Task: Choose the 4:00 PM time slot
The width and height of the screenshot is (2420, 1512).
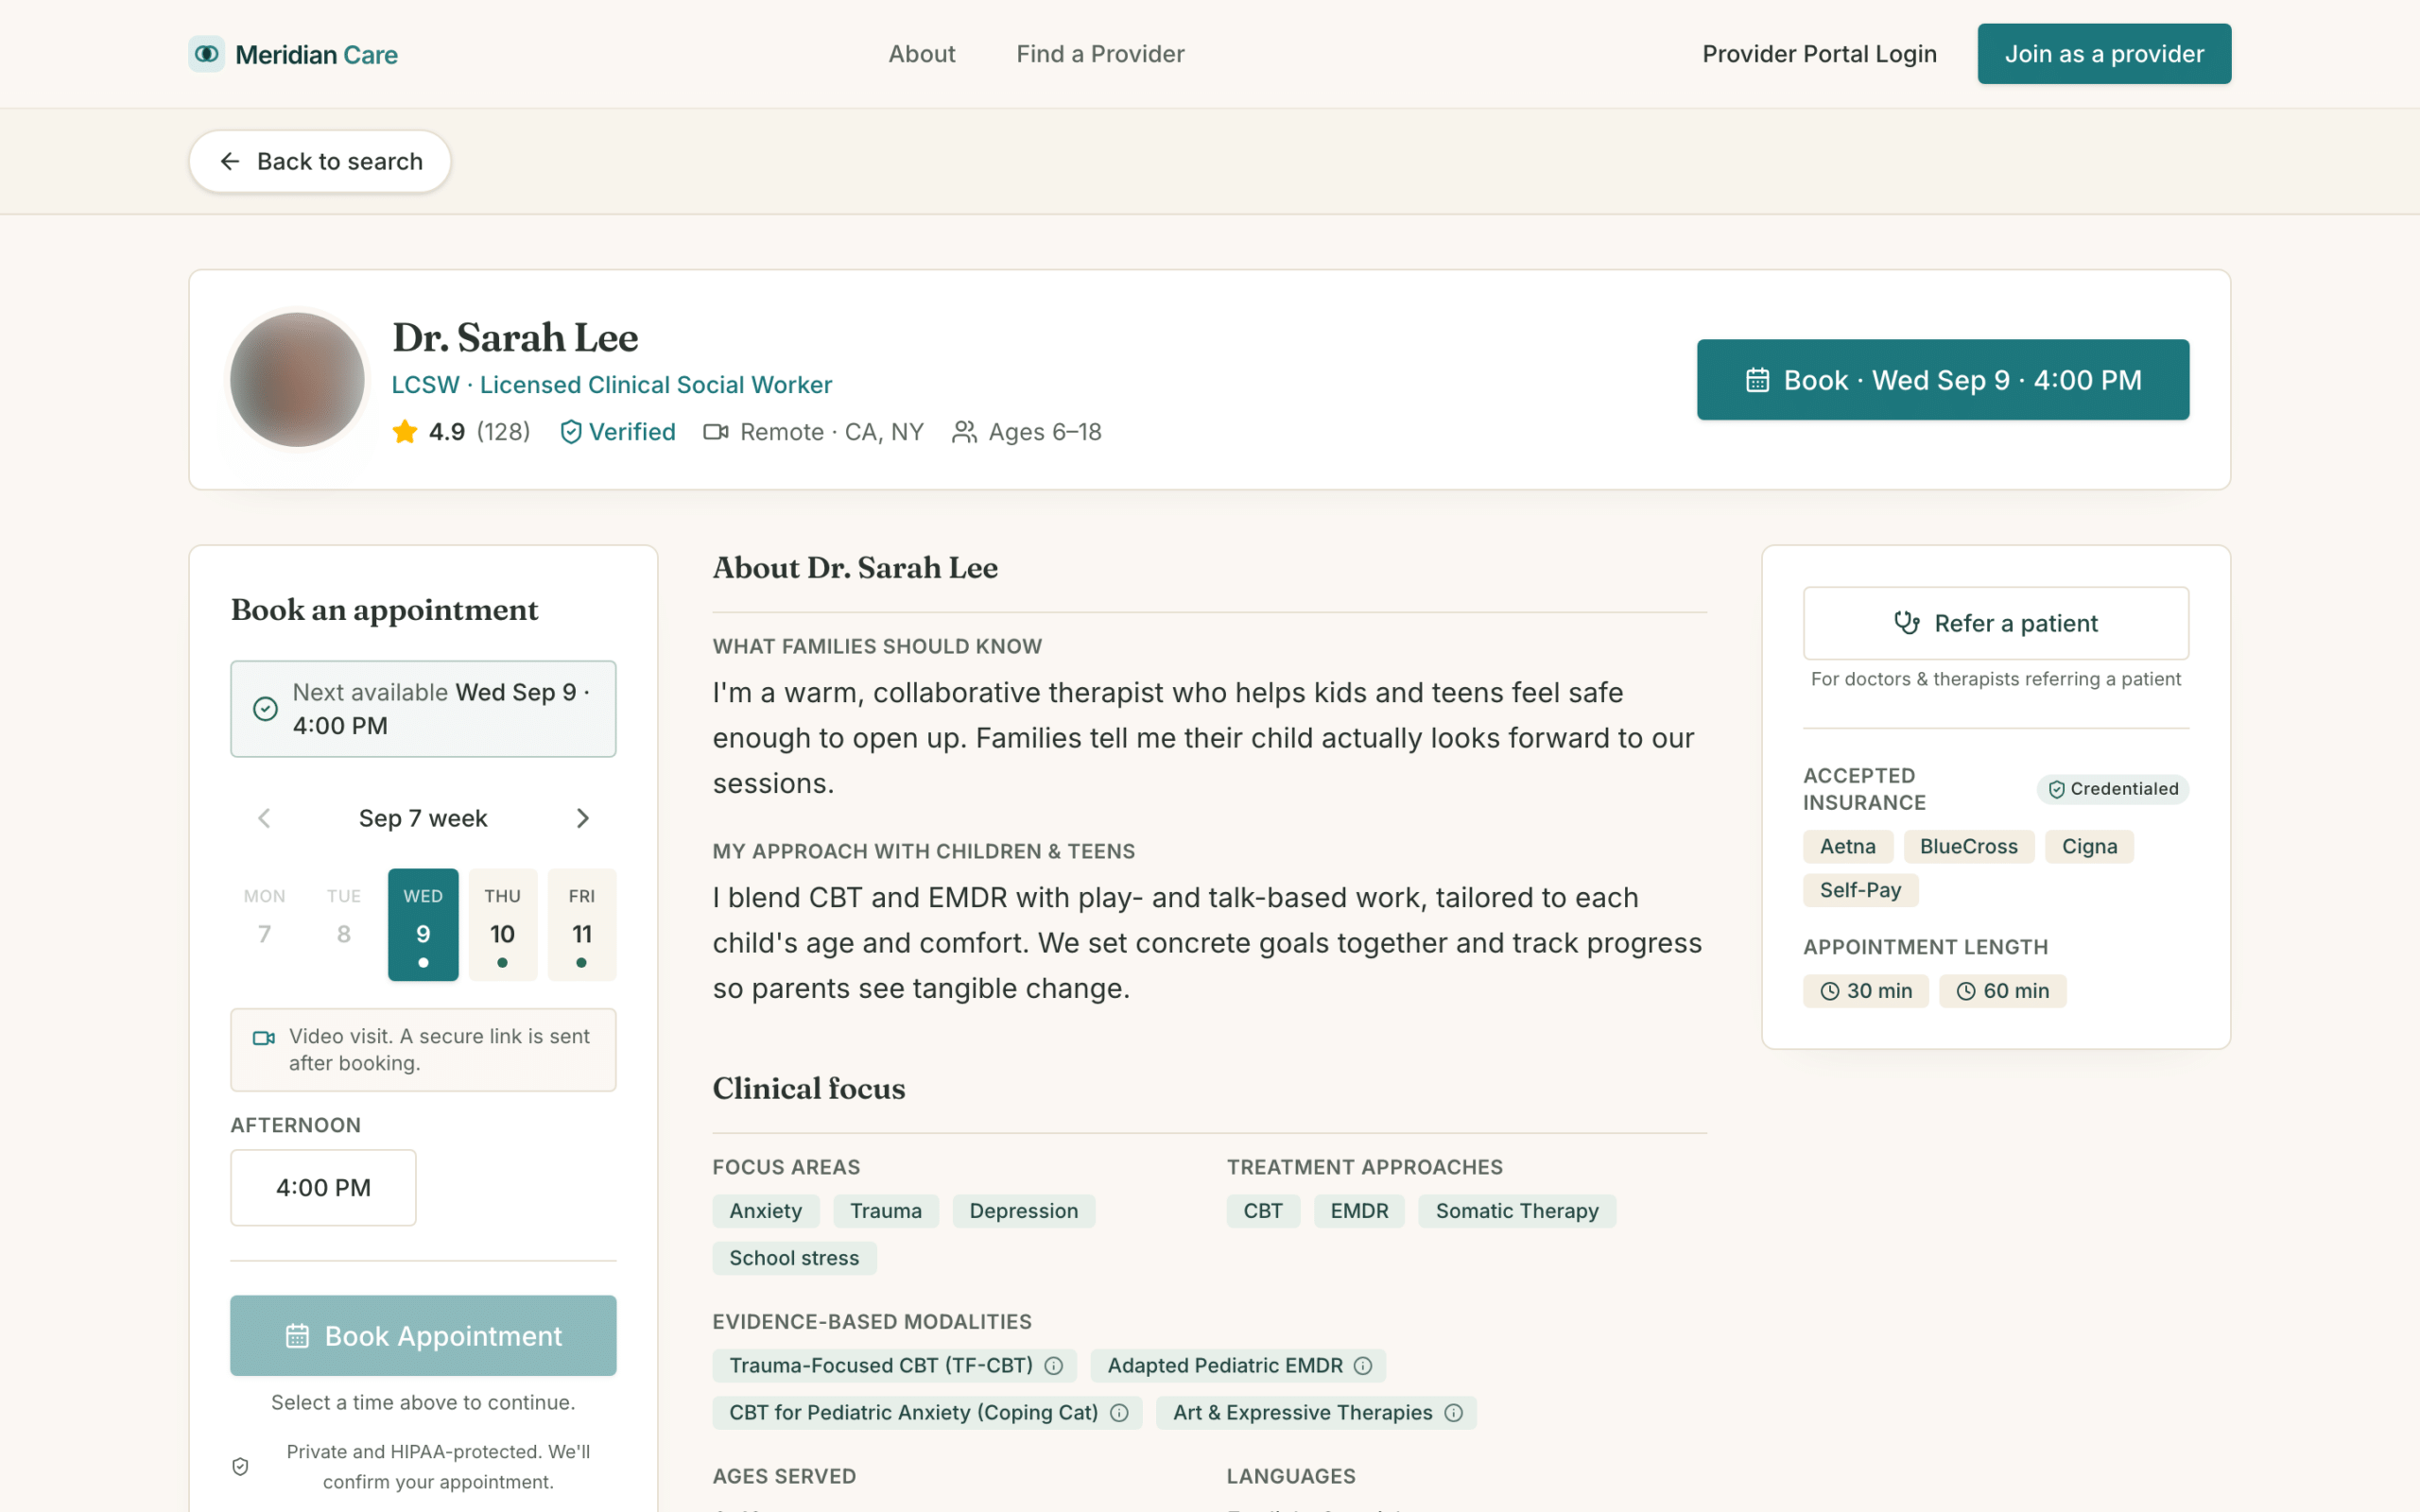Action: click(x=323, y=1188)
